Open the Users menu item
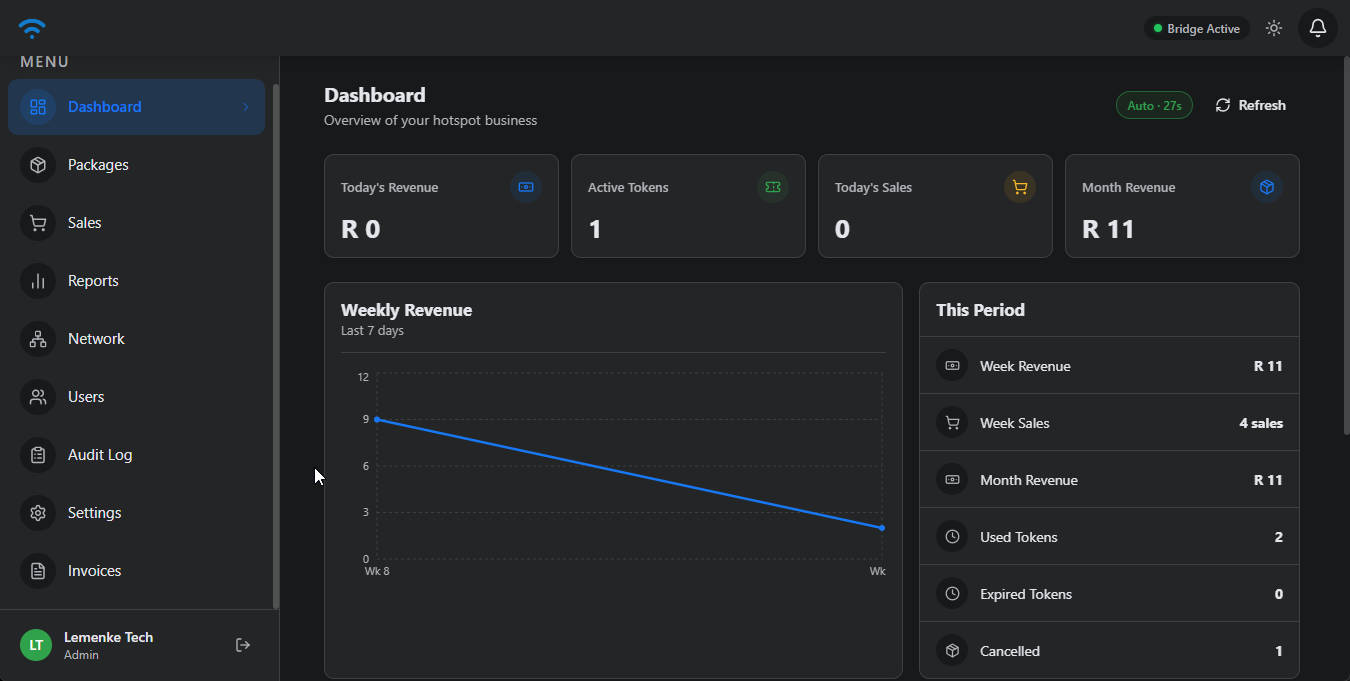 click(86, 397)
